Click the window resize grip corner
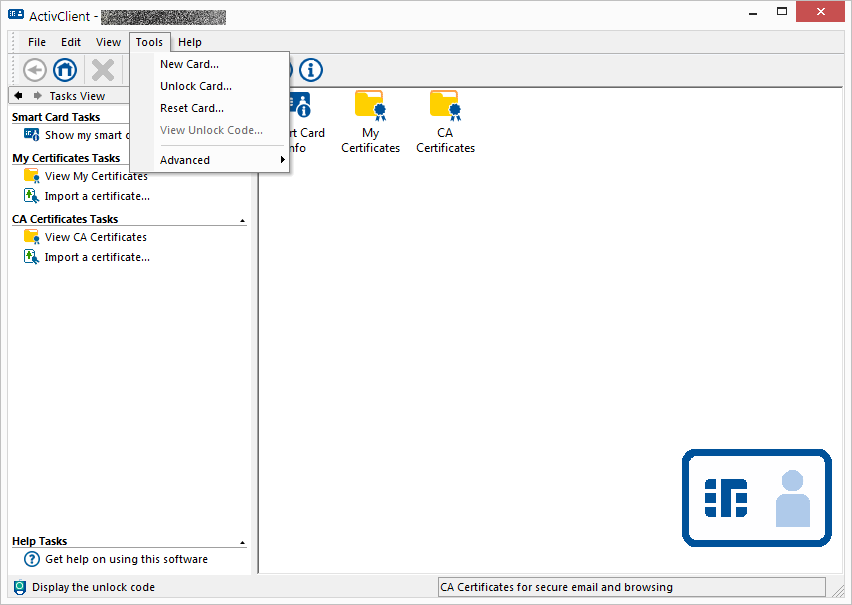 (x=837, y=591)
